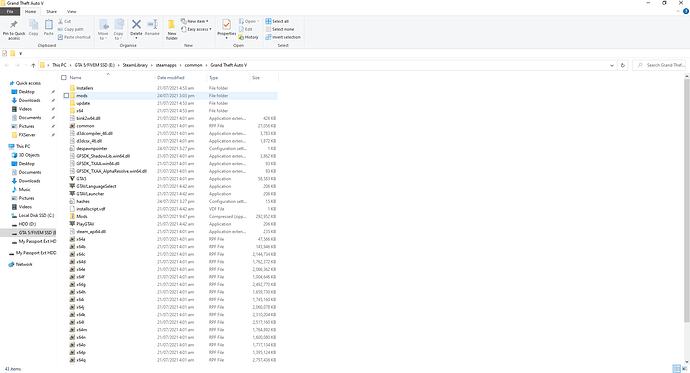This screenshot has width=690, height=373.
Task: Open the help question mark icon
Action: tap(686, 11)
